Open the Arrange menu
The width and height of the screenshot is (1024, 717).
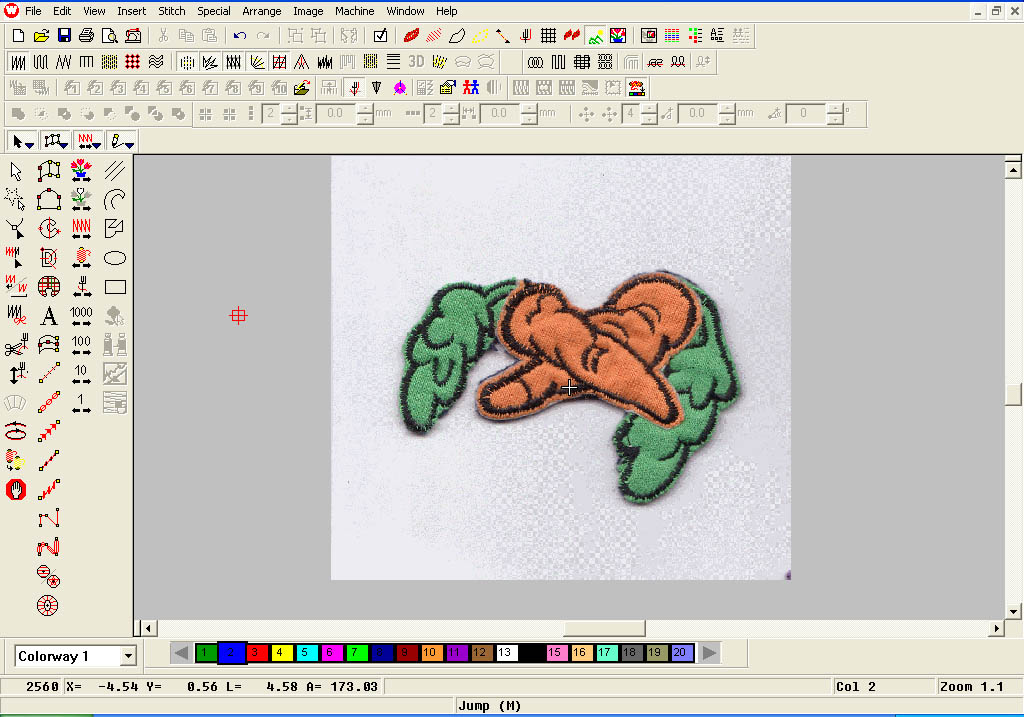pyautogui.click(x=261, y=11)
